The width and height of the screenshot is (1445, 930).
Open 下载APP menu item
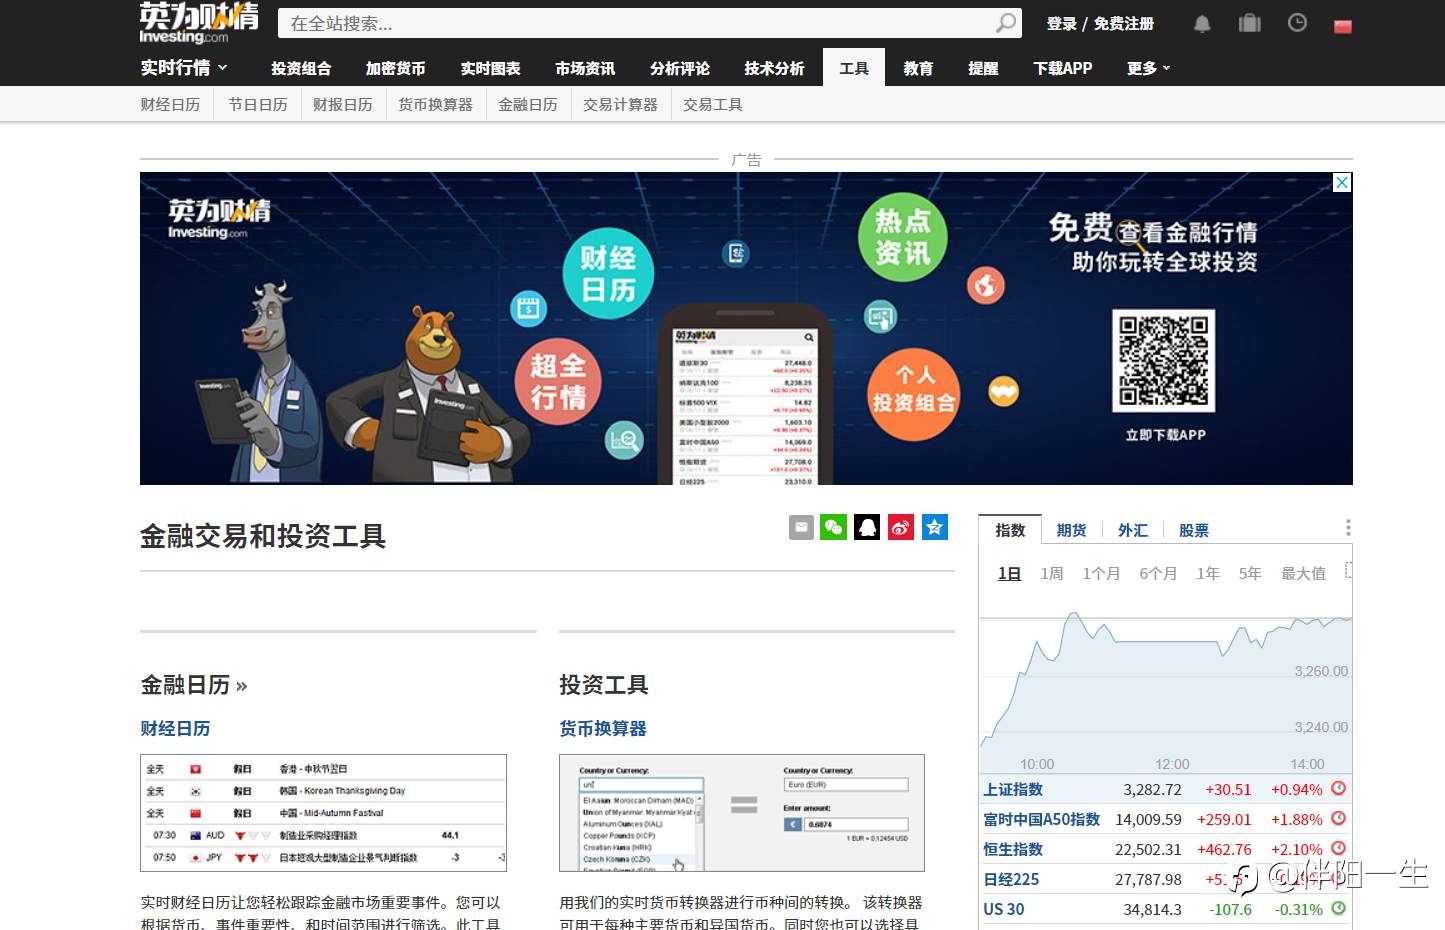coord(1062,68)
